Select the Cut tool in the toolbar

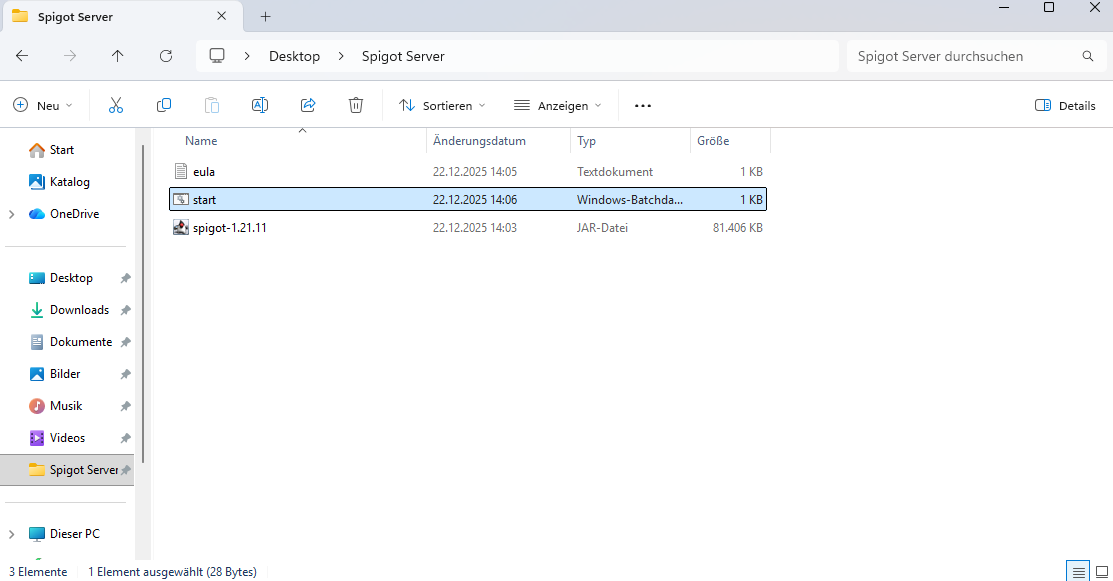tap(116, 105)
